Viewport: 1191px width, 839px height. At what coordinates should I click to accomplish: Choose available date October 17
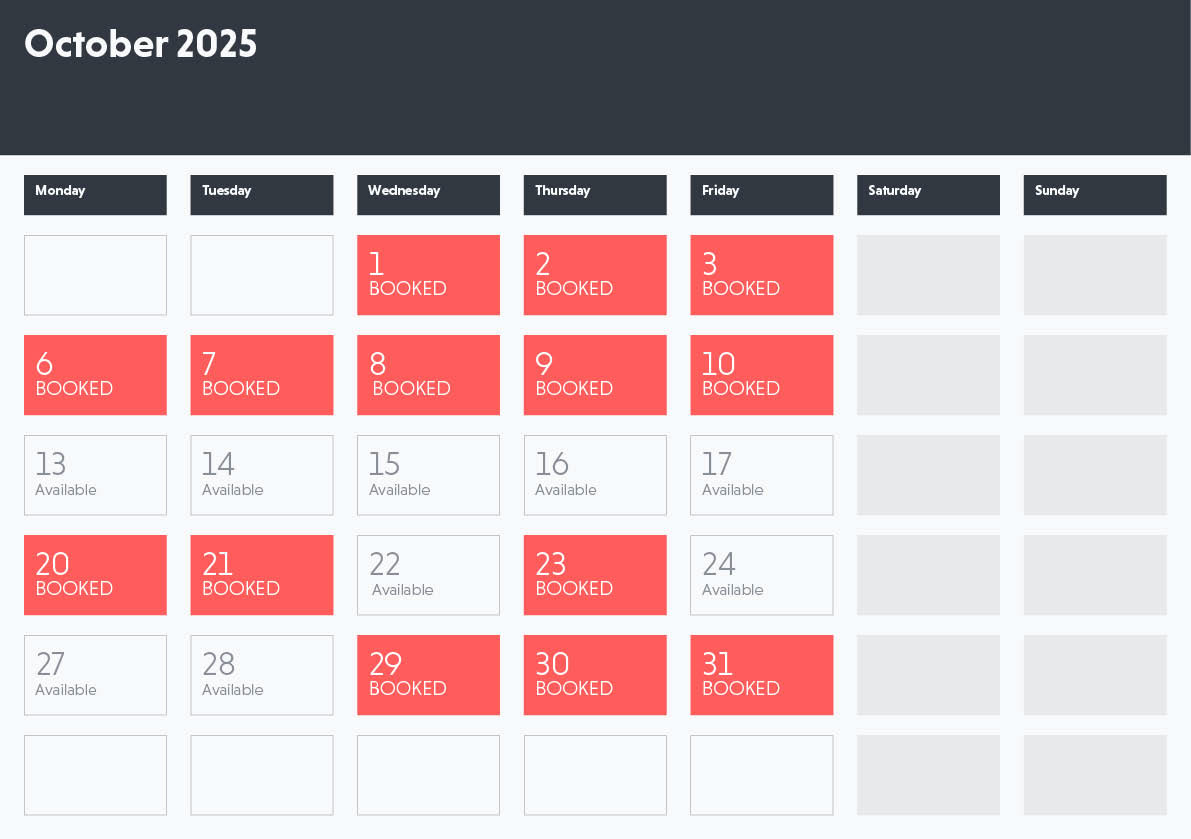[x=761, y=475]
